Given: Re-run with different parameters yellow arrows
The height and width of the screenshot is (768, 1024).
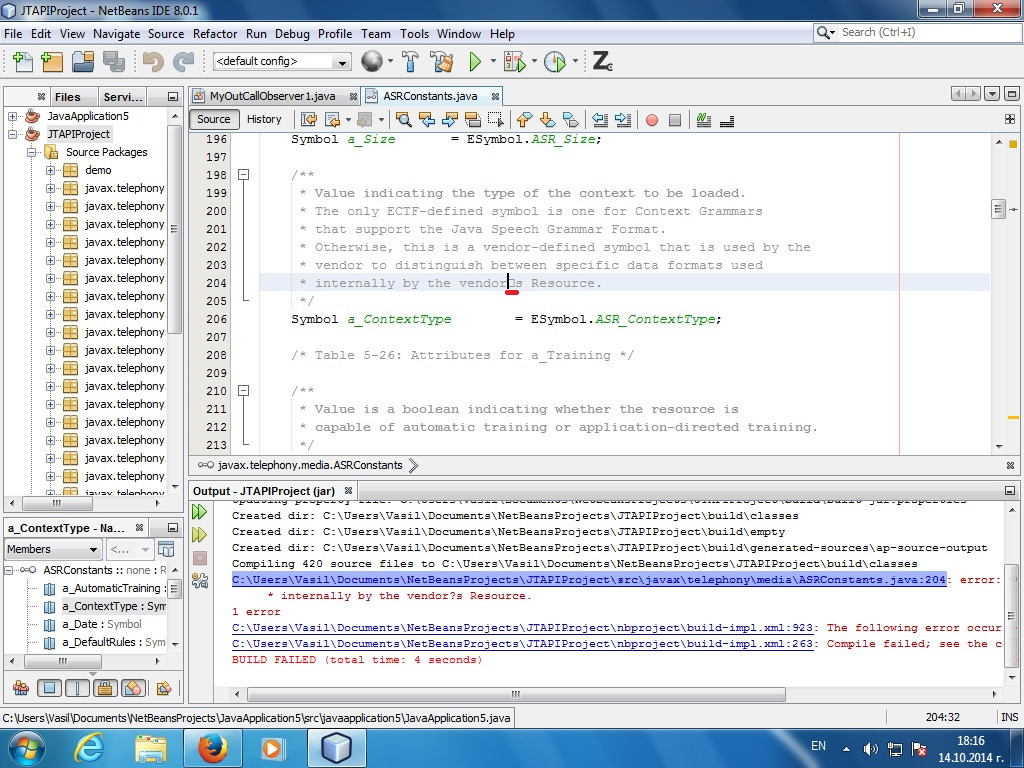Looking at the screenshot, I should tap(200, 535).
